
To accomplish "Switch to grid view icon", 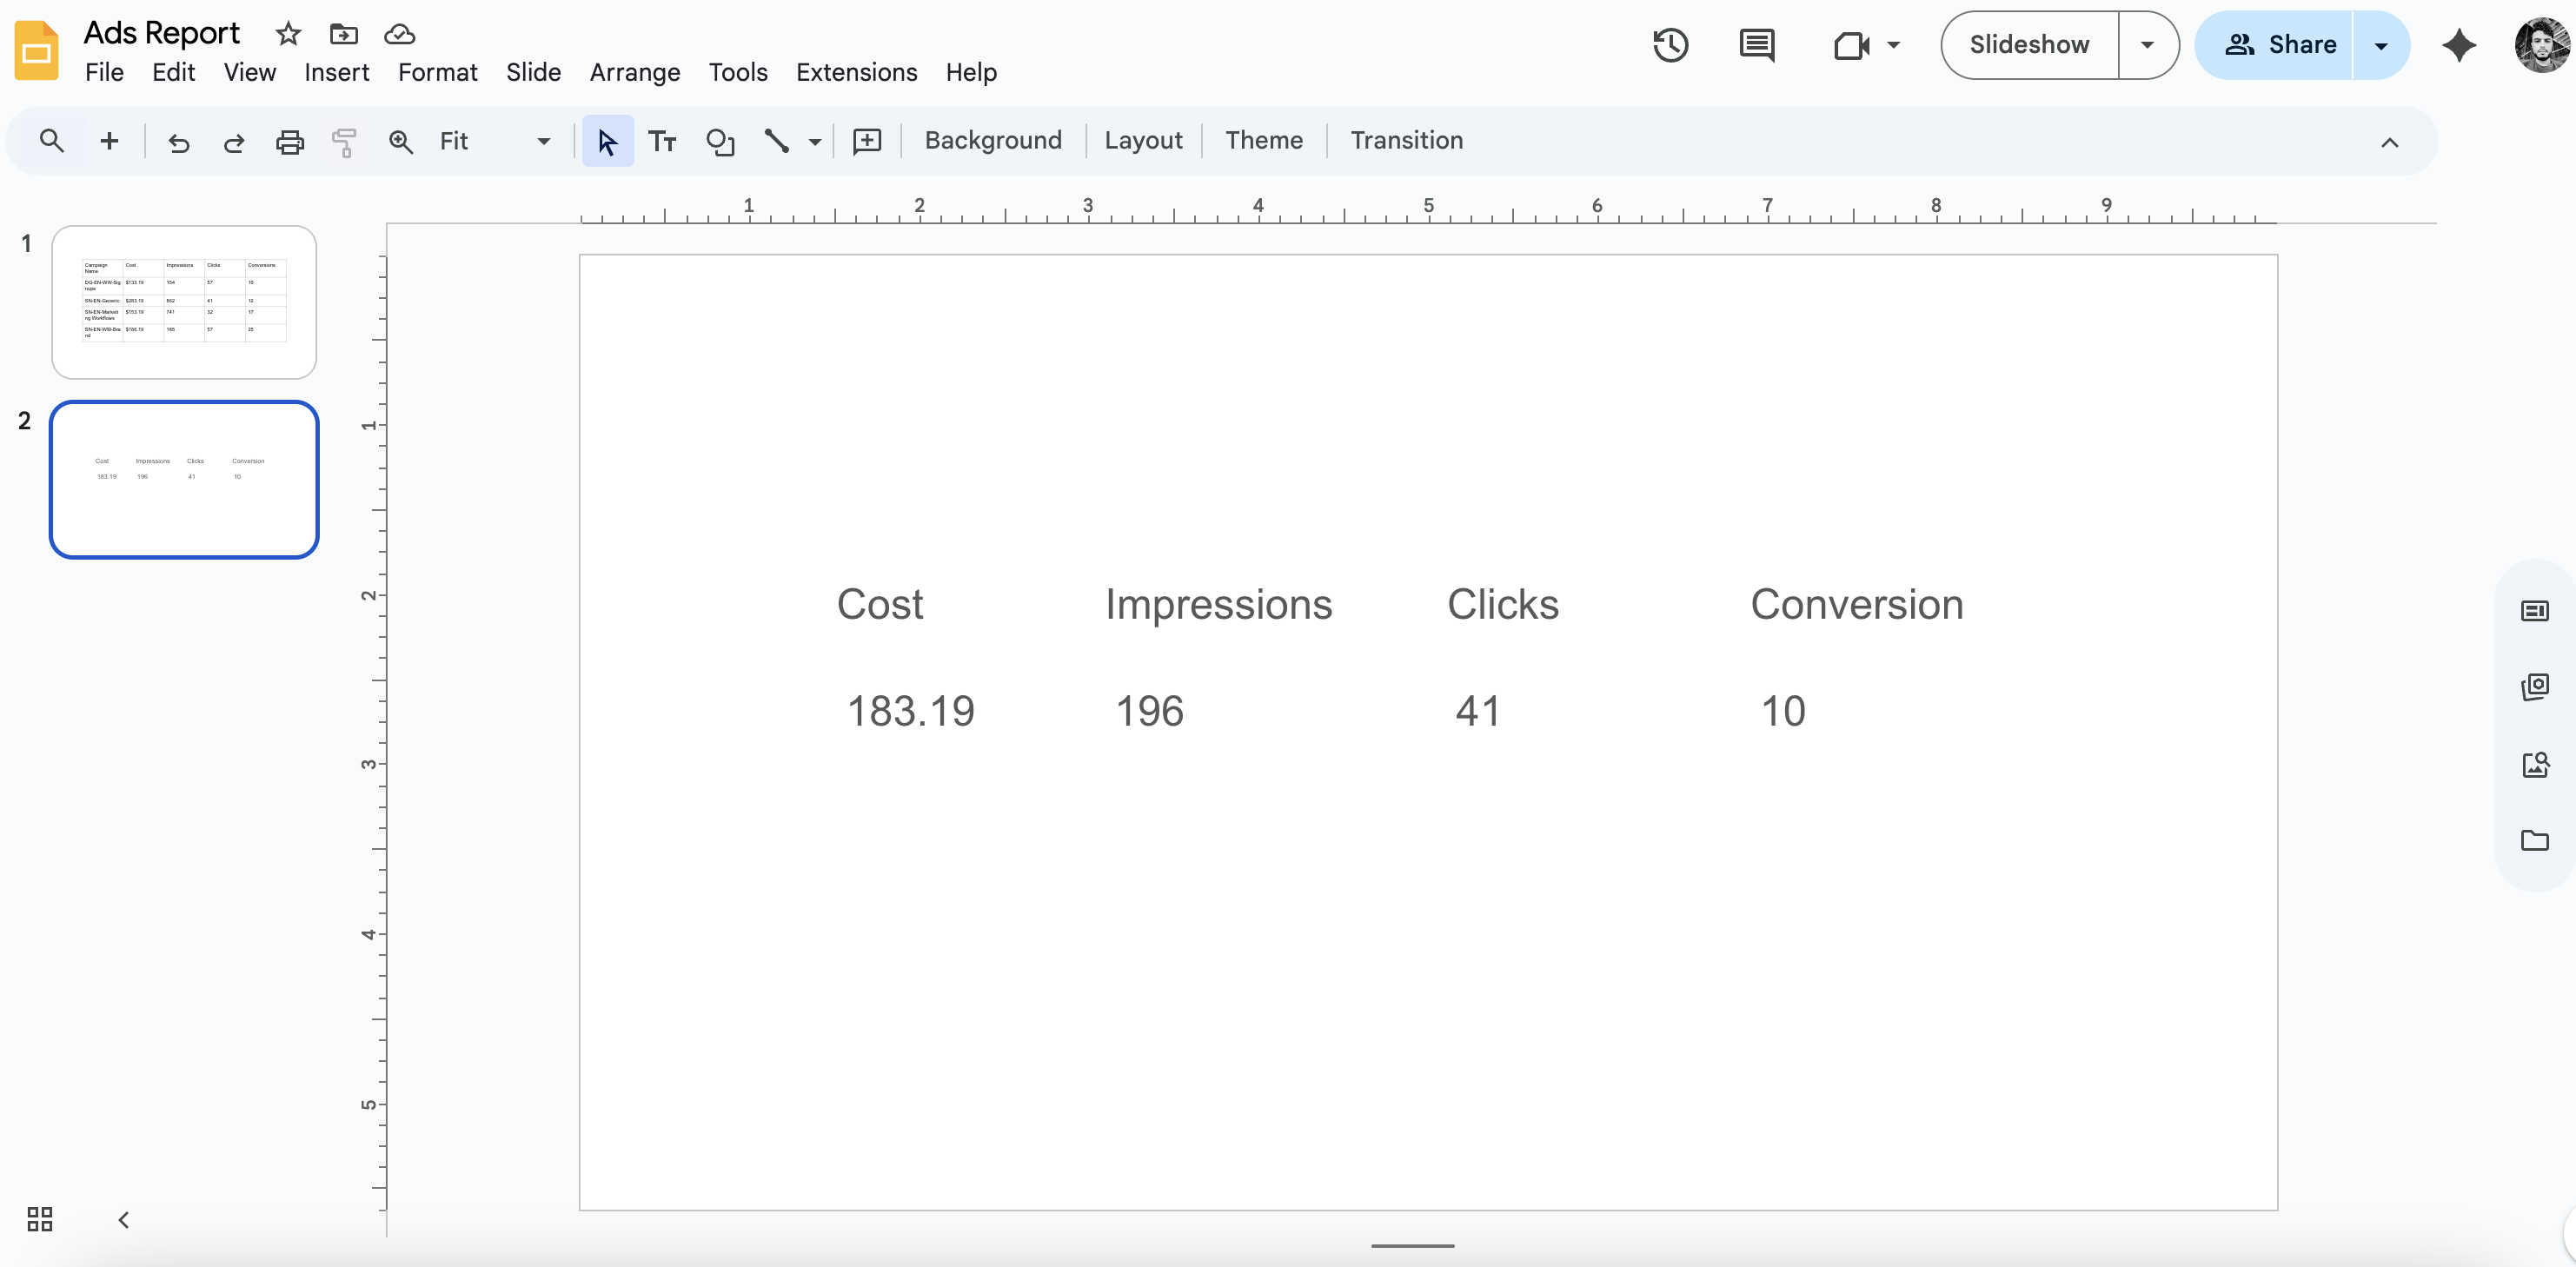I will (x=40, y=1218).
